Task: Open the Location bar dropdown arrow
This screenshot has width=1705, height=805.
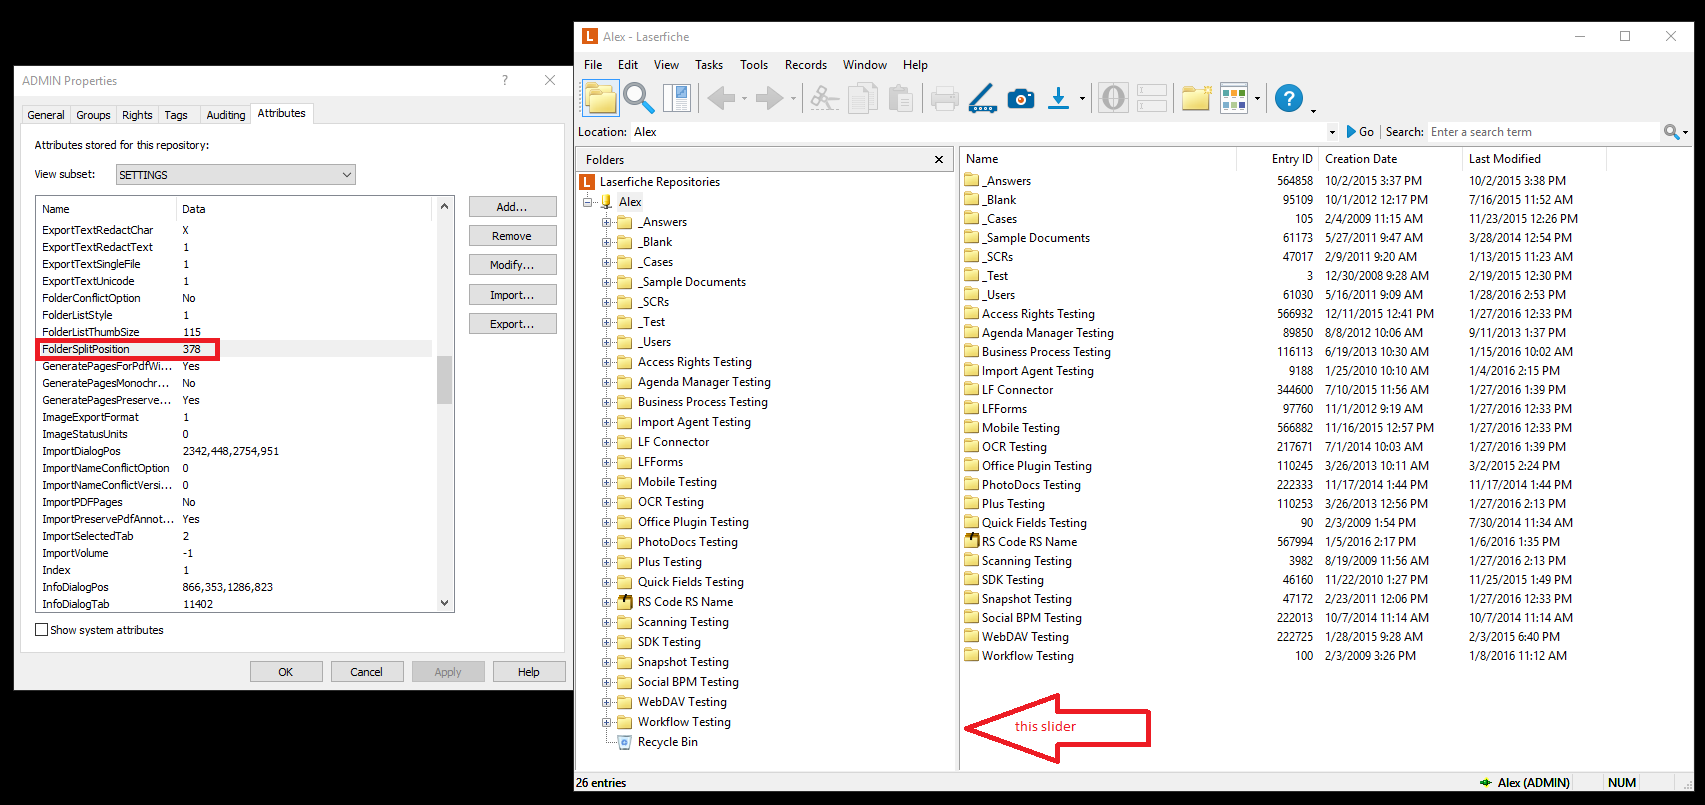Action: coord(1332,132)
